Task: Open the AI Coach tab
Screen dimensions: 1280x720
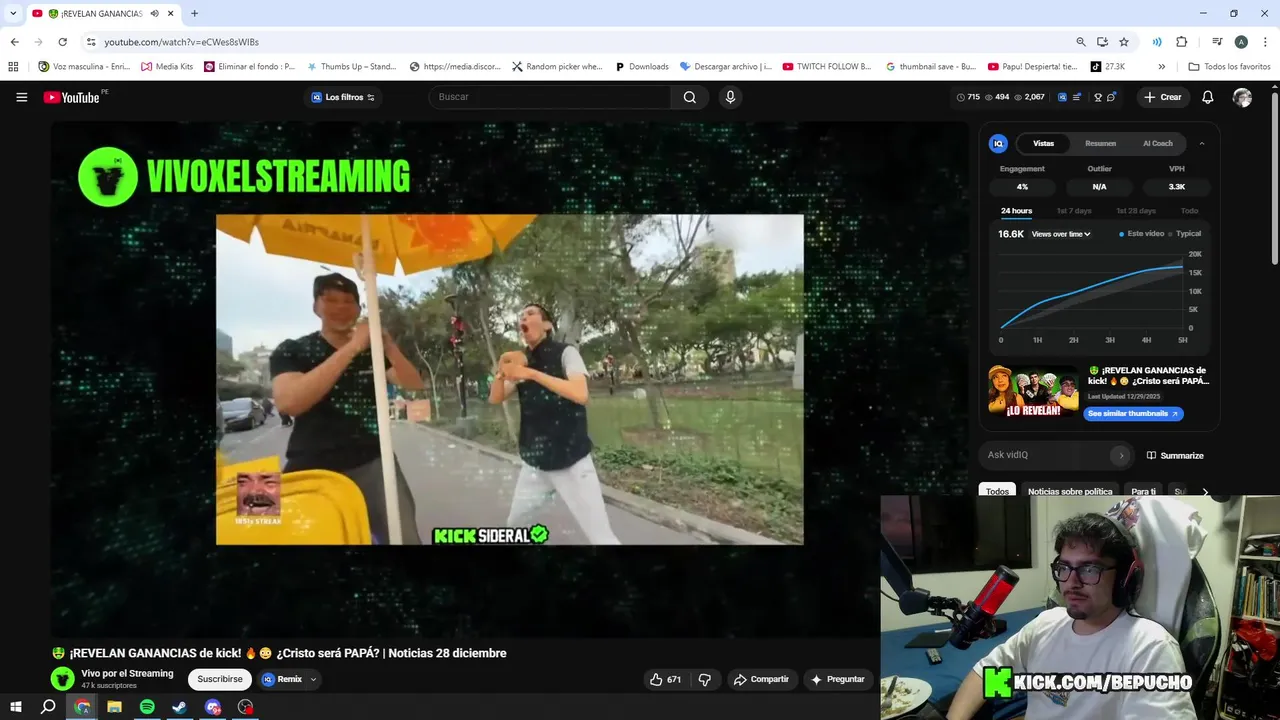Action: click(1158, 143)
